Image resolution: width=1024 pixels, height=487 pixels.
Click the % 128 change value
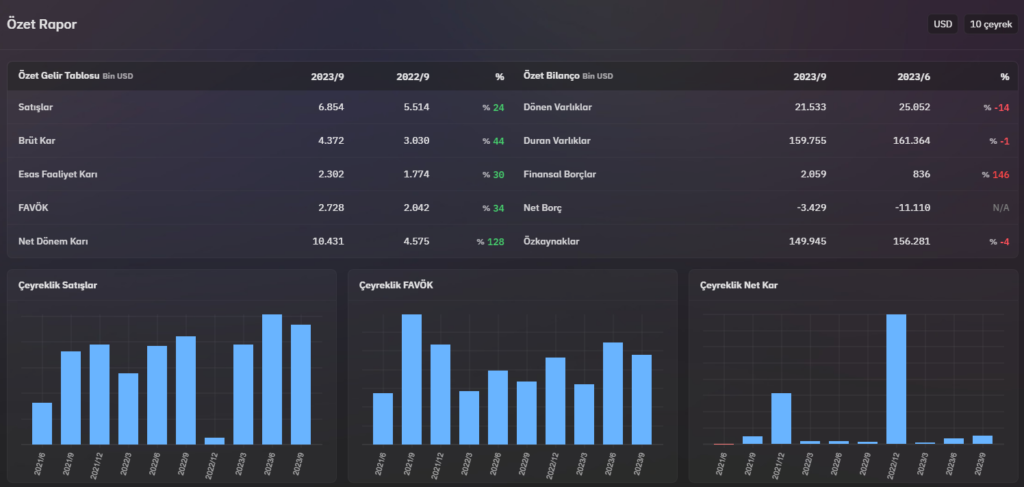click(490, 242)
